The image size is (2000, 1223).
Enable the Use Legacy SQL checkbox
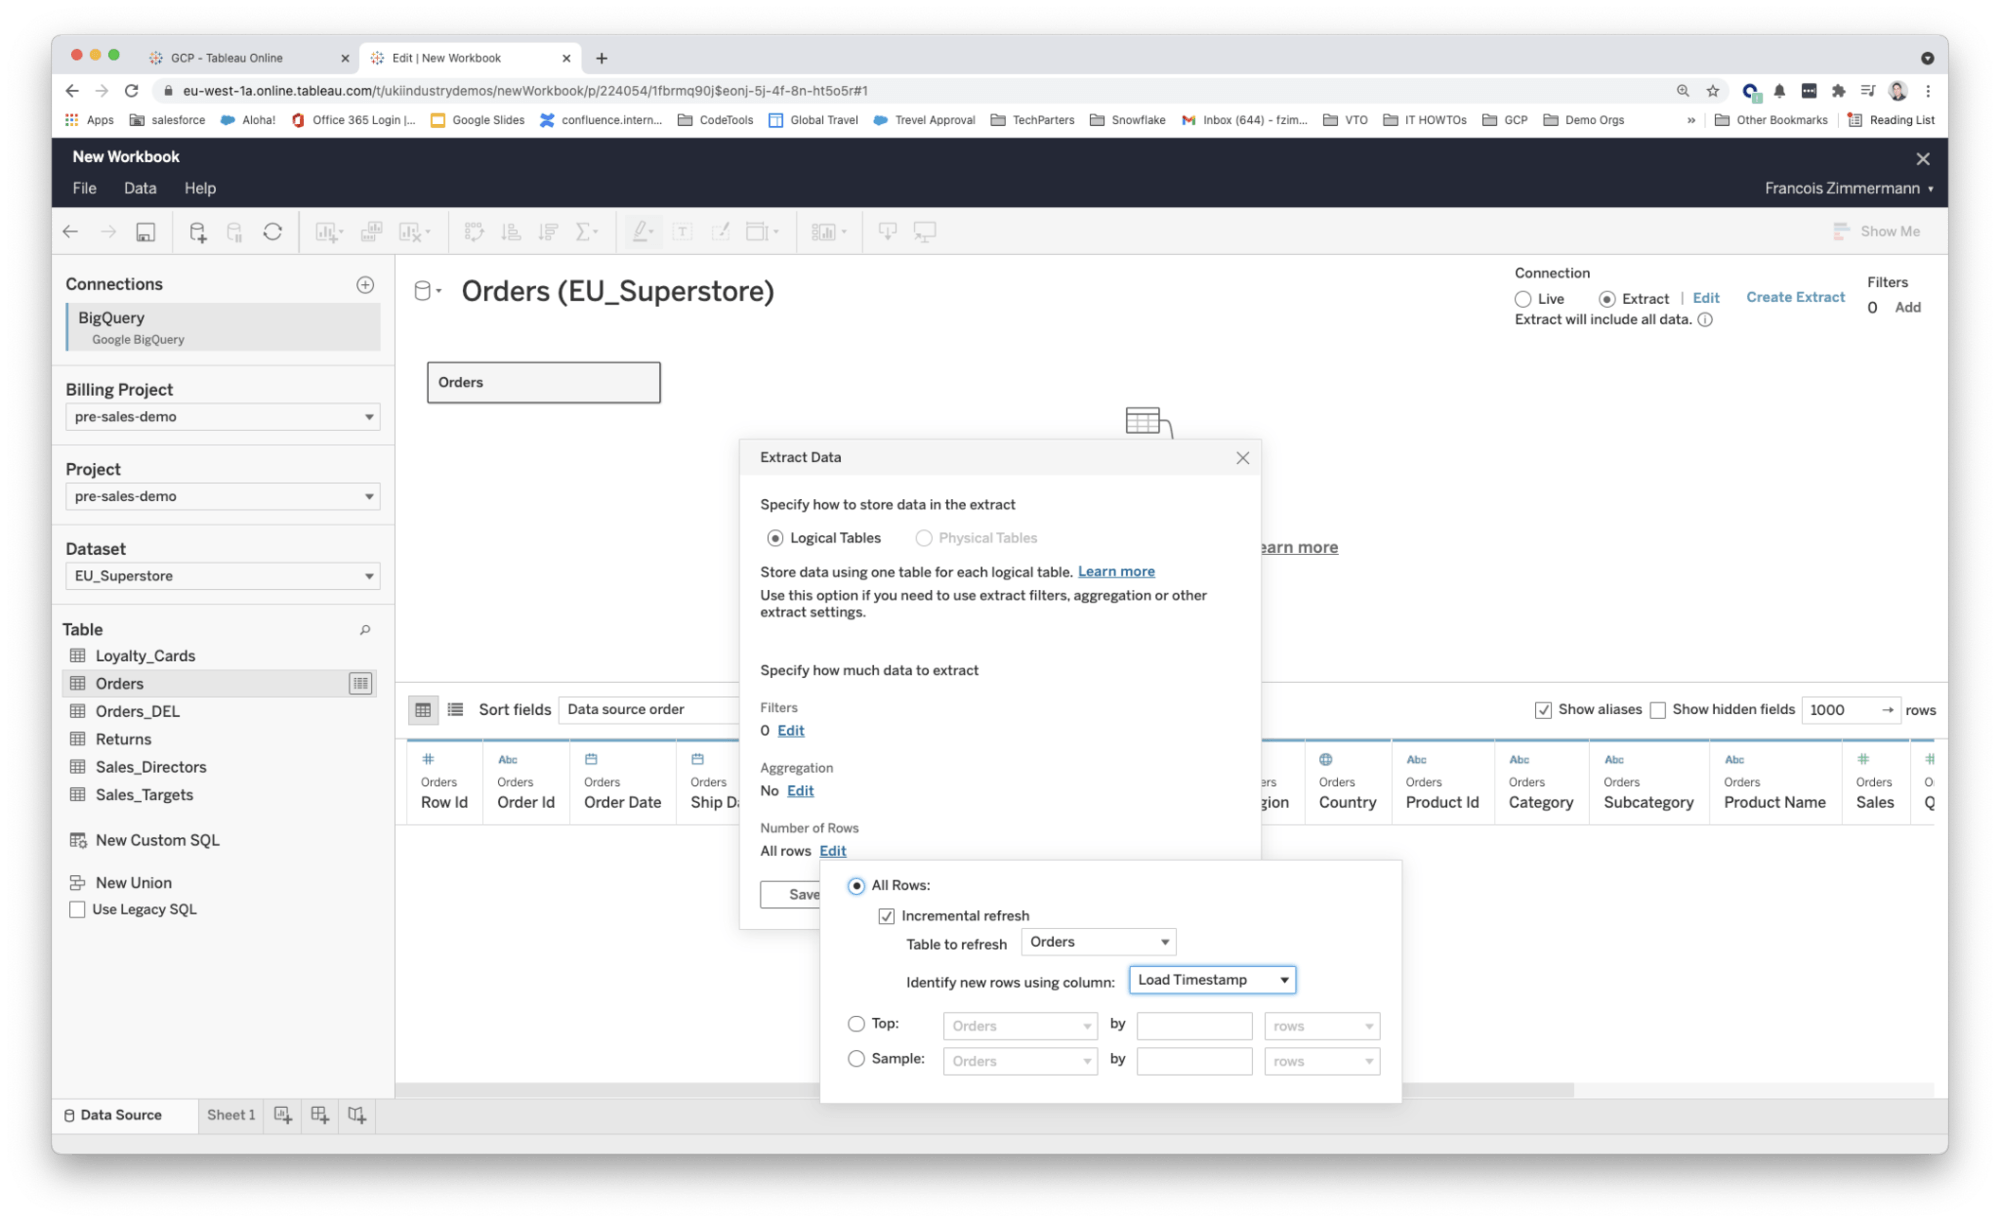77,910
